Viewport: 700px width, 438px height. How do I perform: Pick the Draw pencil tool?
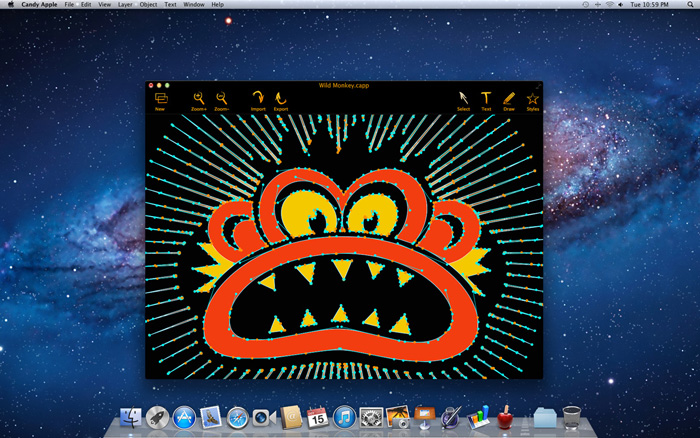point(509,101)
